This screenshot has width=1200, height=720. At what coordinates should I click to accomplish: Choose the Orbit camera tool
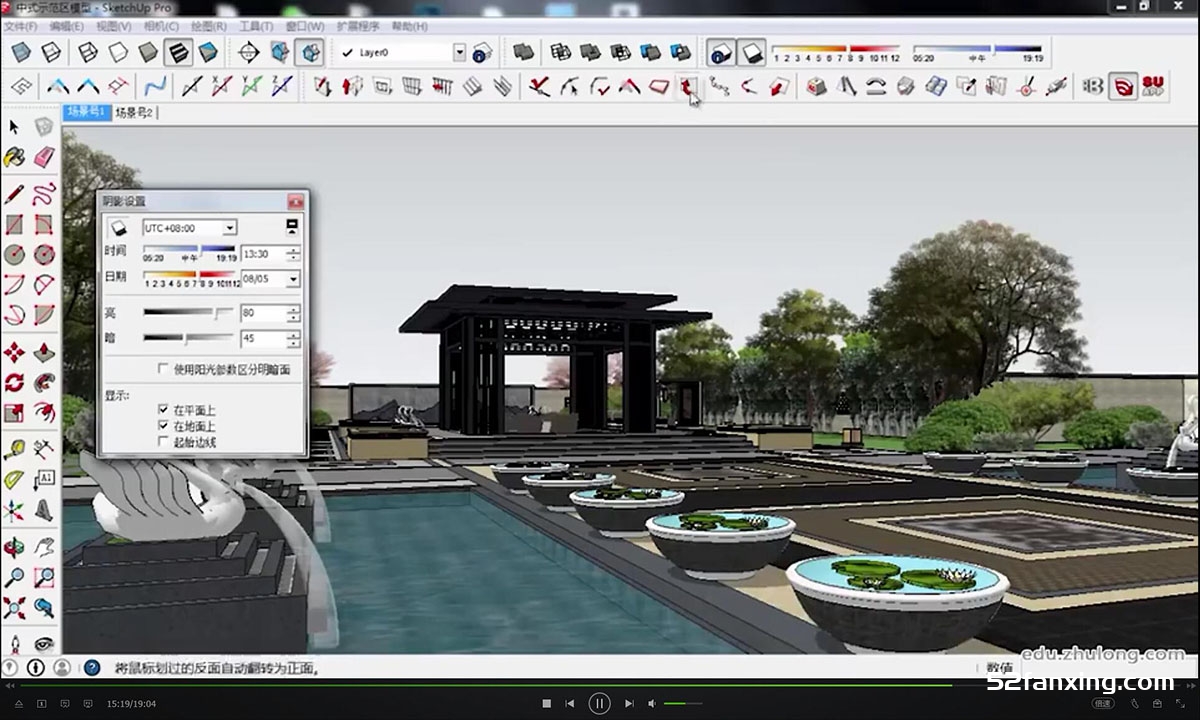click(14, 547)
